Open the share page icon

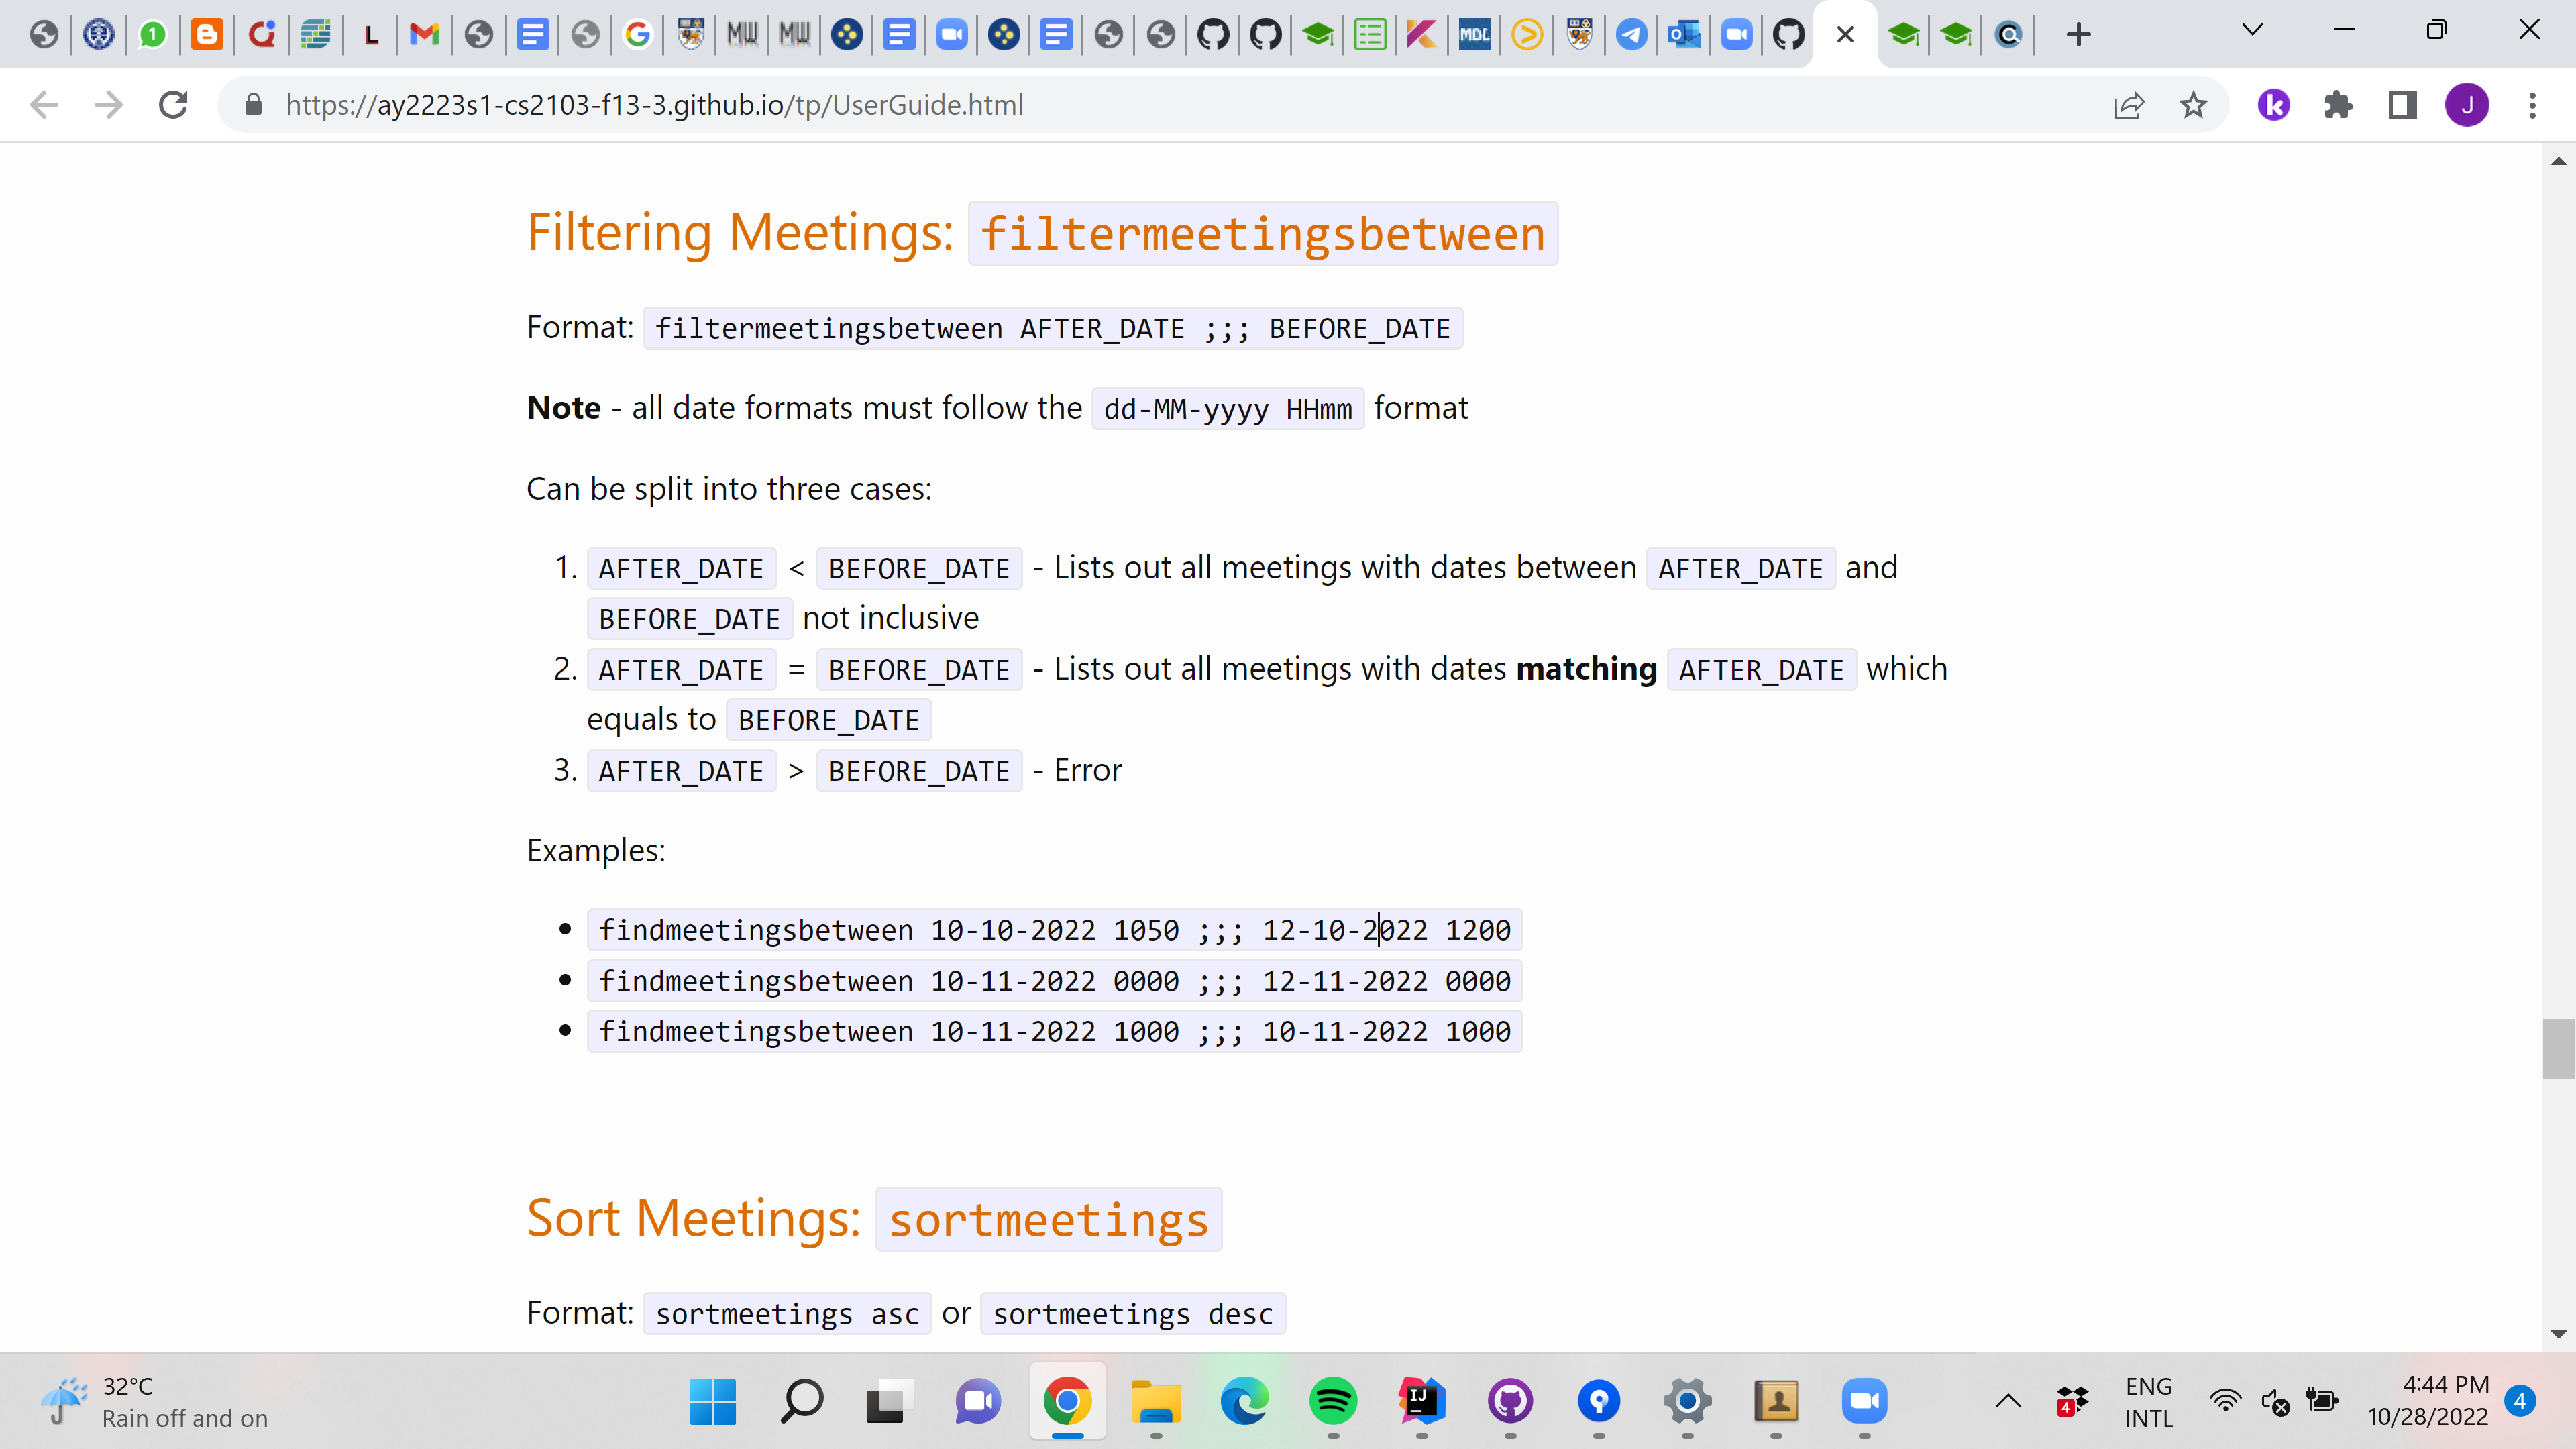coord(2129,105)
